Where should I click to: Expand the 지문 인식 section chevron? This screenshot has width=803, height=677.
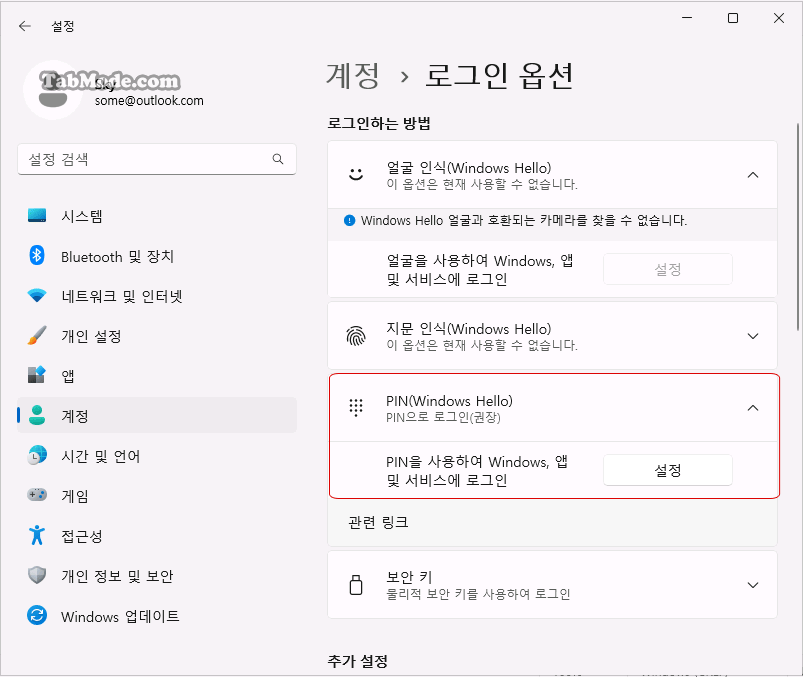pyautogui.click(x=753, y=336)
